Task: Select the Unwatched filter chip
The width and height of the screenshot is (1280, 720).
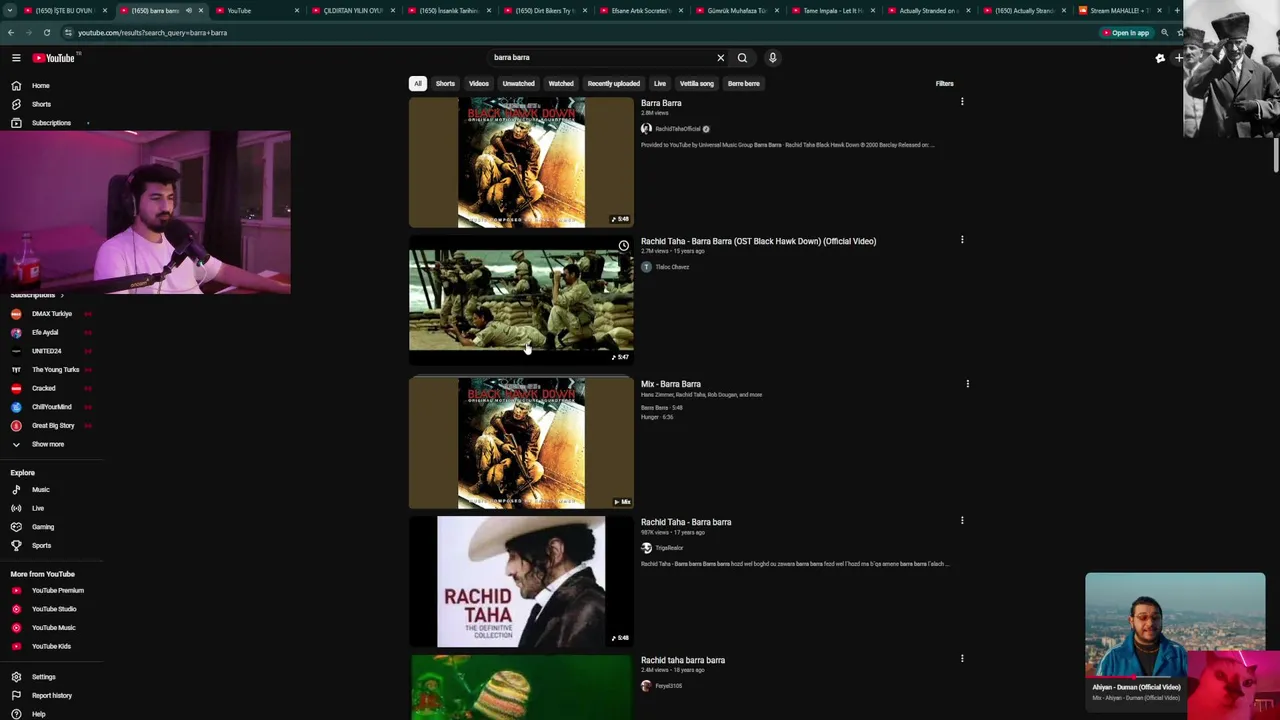Action: pyautogui.click(x=518, y=84)
